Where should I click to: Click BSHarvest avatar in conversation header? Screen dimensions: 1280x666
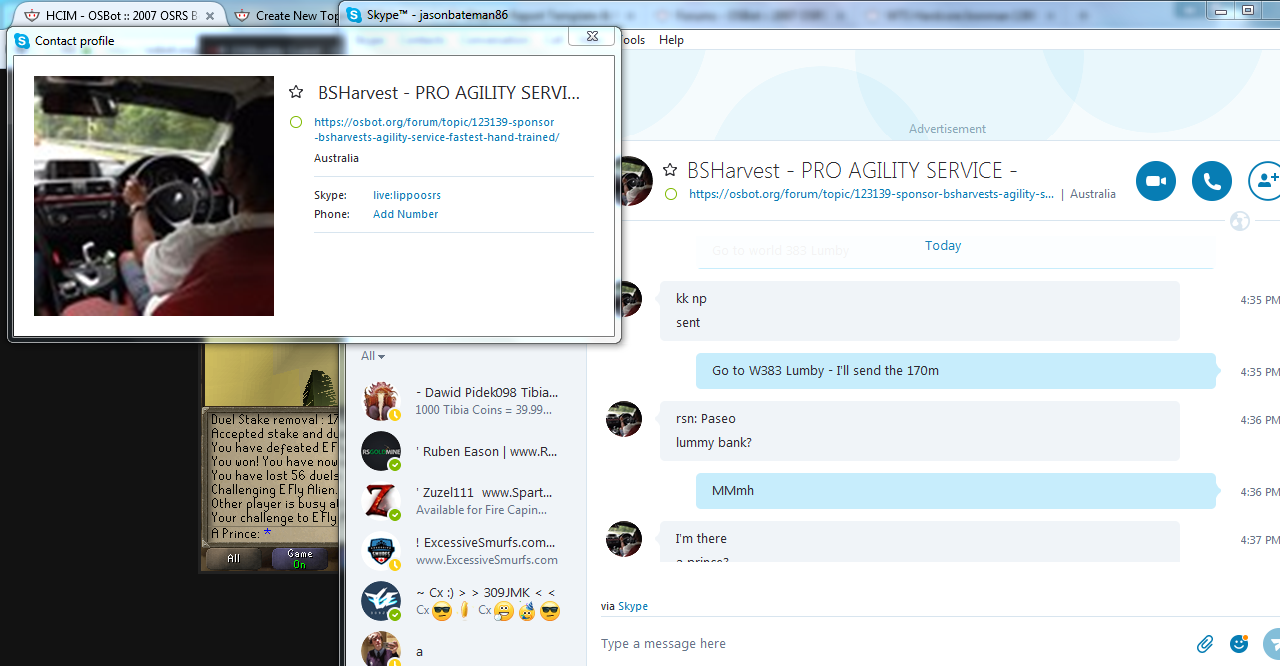click(633, 181)
